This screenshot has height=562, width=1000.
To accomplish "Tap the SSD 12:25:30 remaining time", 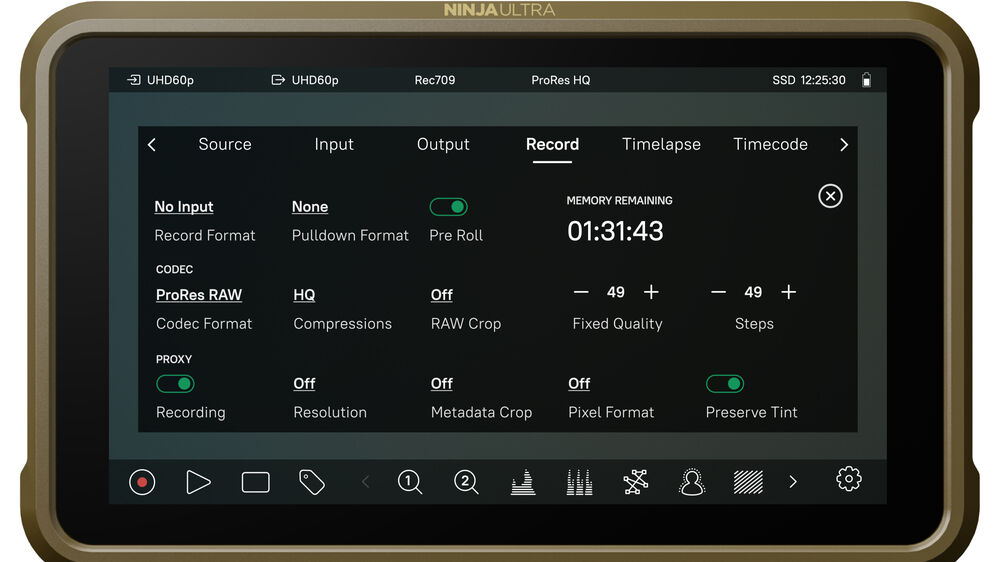I will [809, 80].
